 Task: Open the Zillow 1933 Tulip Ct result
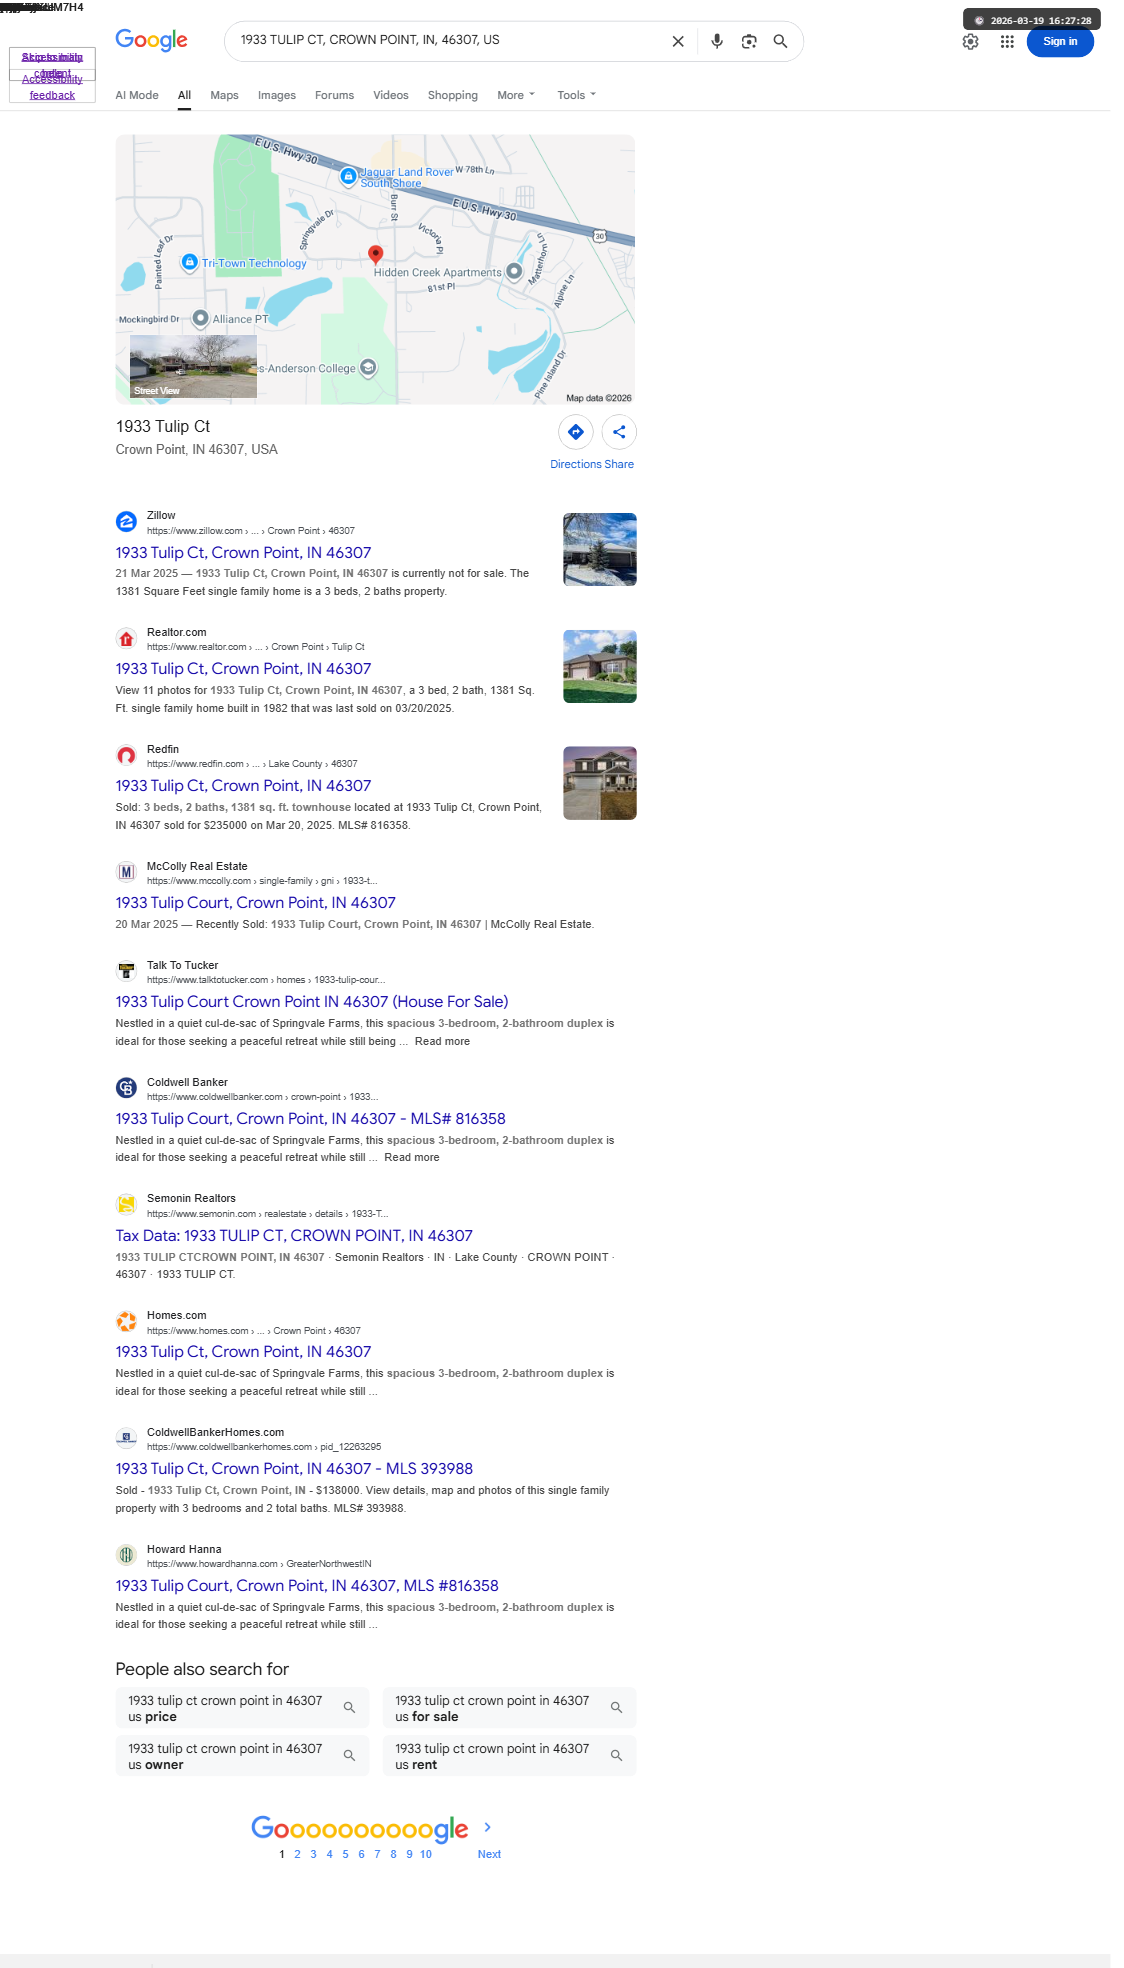tap(243, 553)
